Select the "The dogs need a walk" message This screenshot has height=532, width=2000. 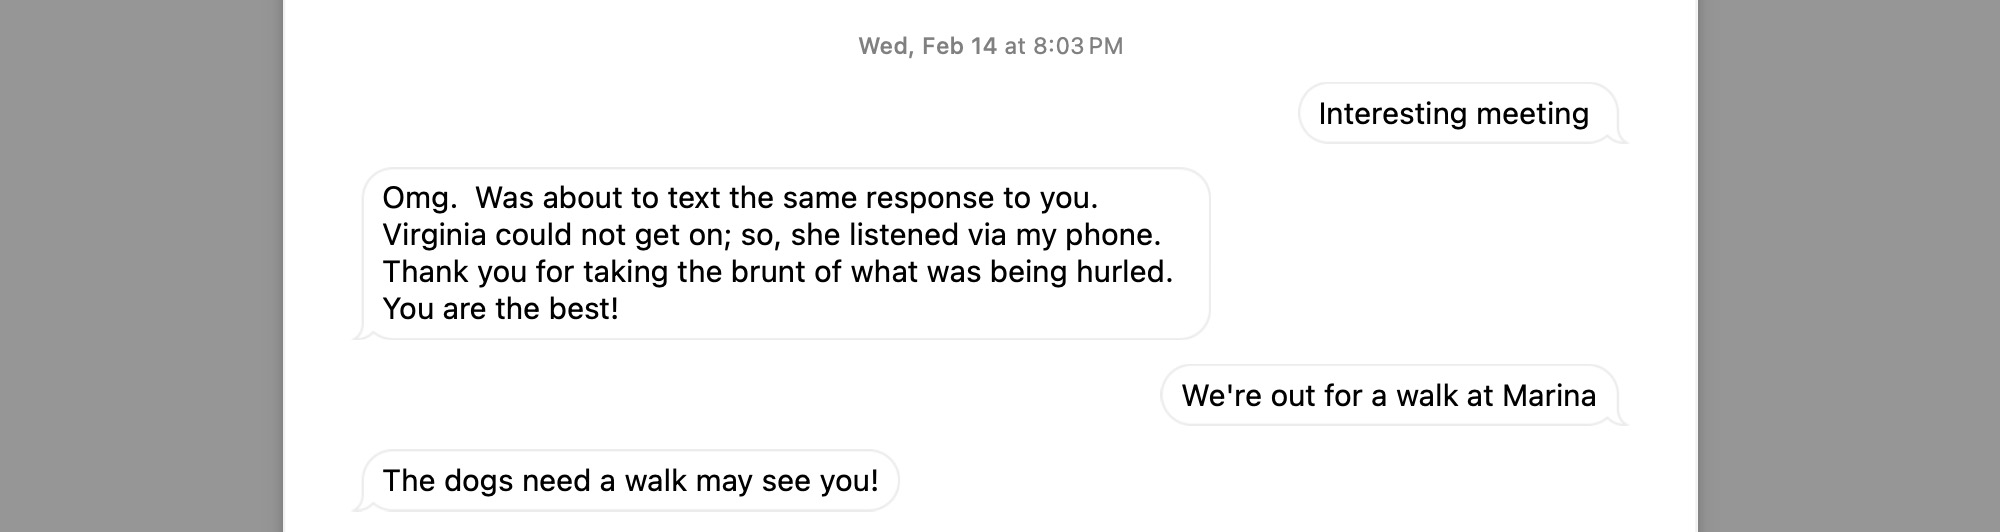point(630,481)
